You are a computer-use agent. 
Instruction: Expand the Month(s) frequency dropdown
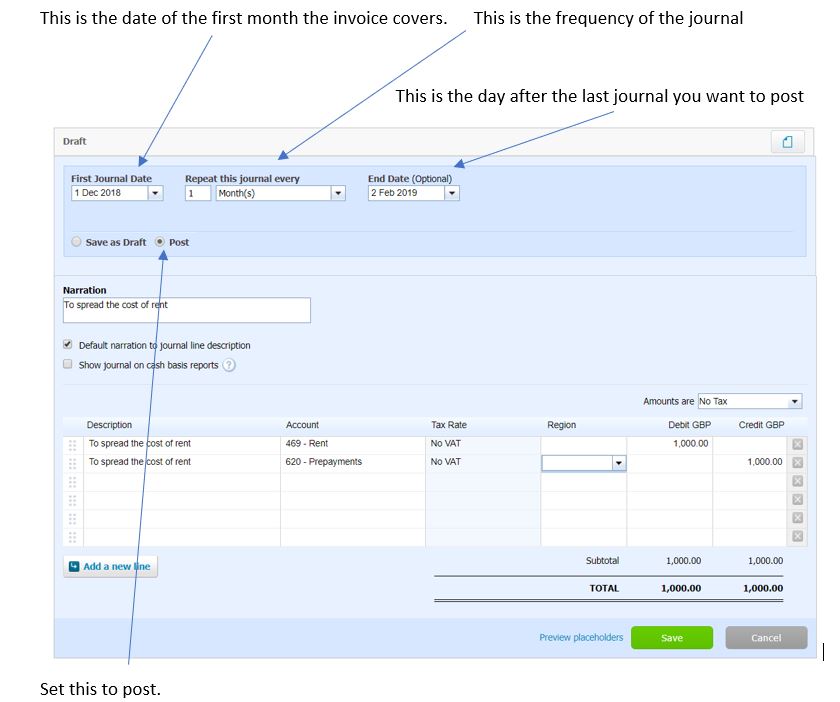[338, 193]
